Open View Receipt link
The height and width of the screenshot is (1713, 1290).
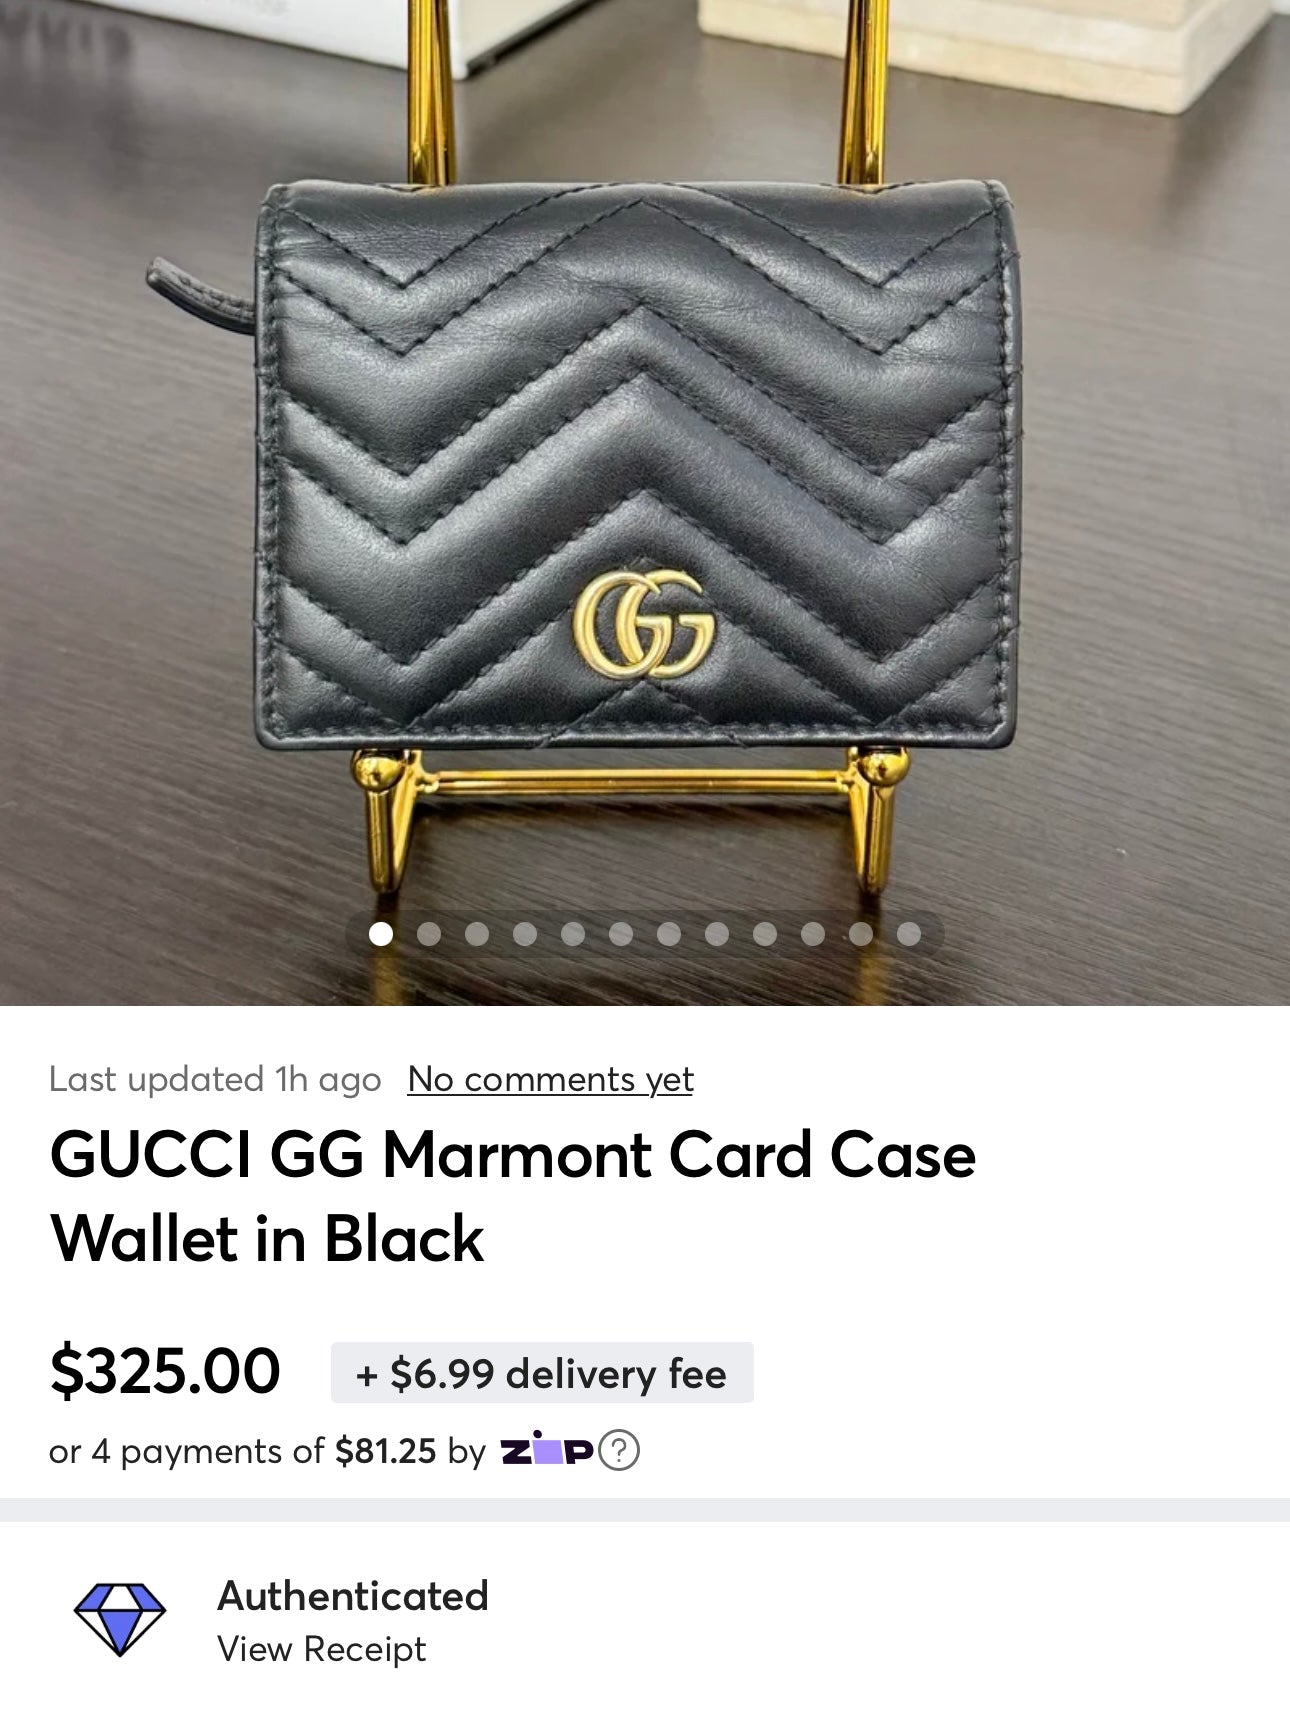[x=321, y=1649]
